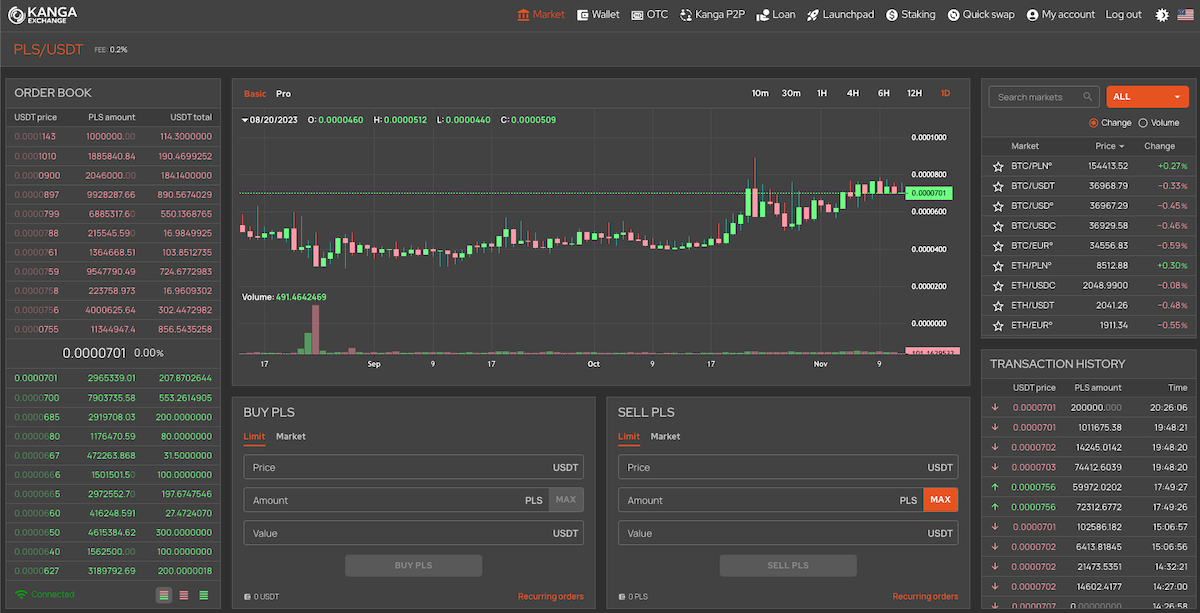Switch chart to Pro mode

(283, 93)
